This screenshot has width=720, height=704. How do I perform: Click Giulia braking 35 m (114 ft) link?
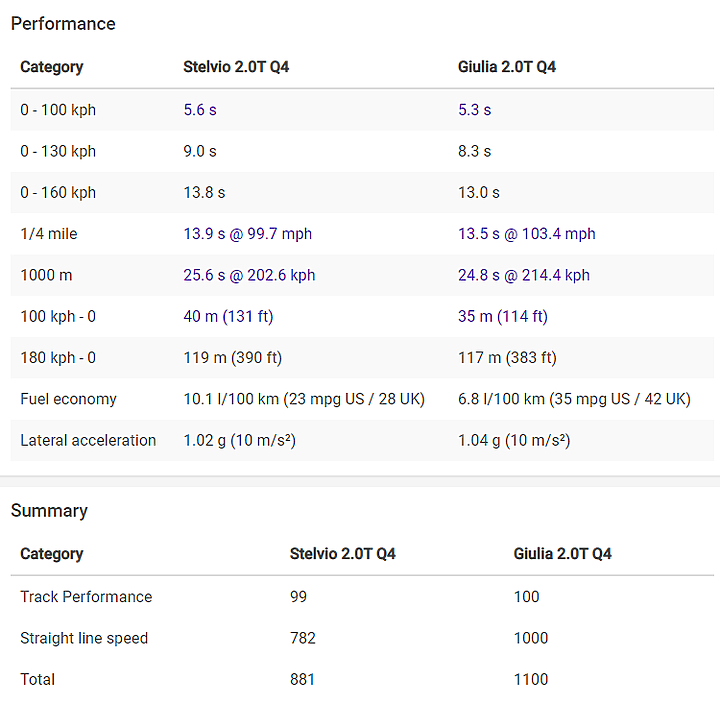point(502,317)
